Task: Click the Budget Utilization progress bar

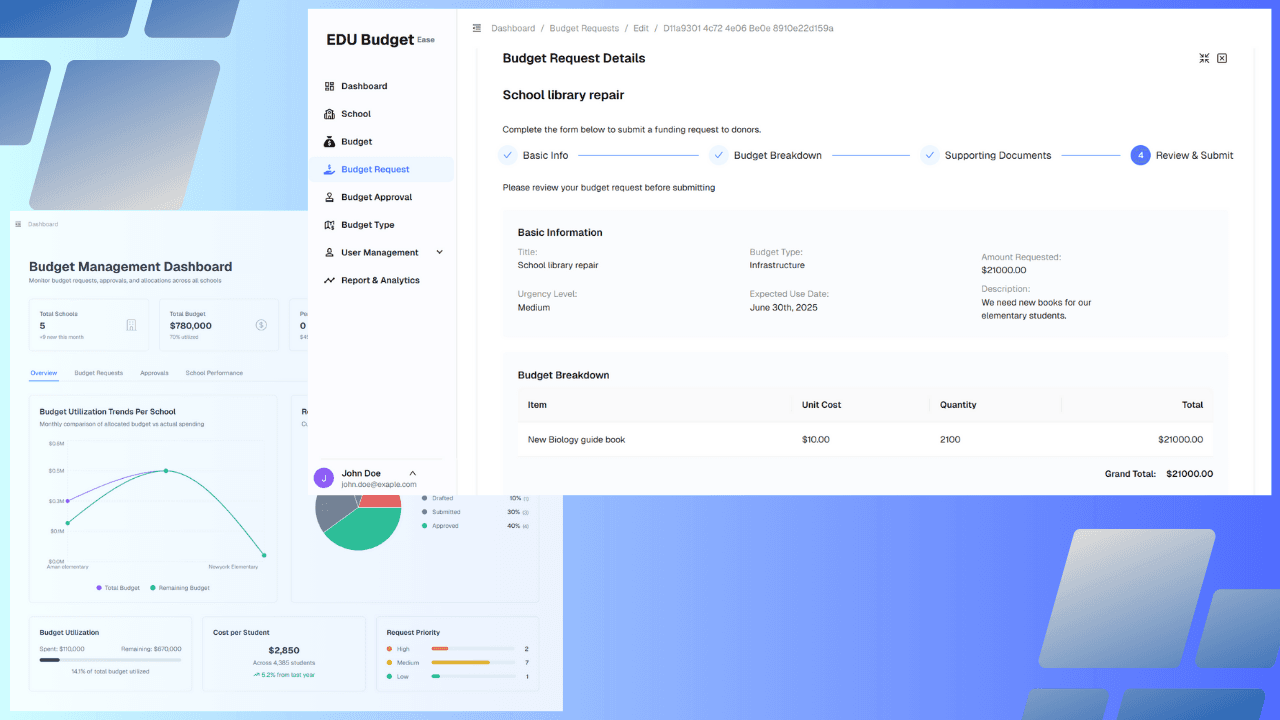Action: pyautogui.click(x=110, y=660)
